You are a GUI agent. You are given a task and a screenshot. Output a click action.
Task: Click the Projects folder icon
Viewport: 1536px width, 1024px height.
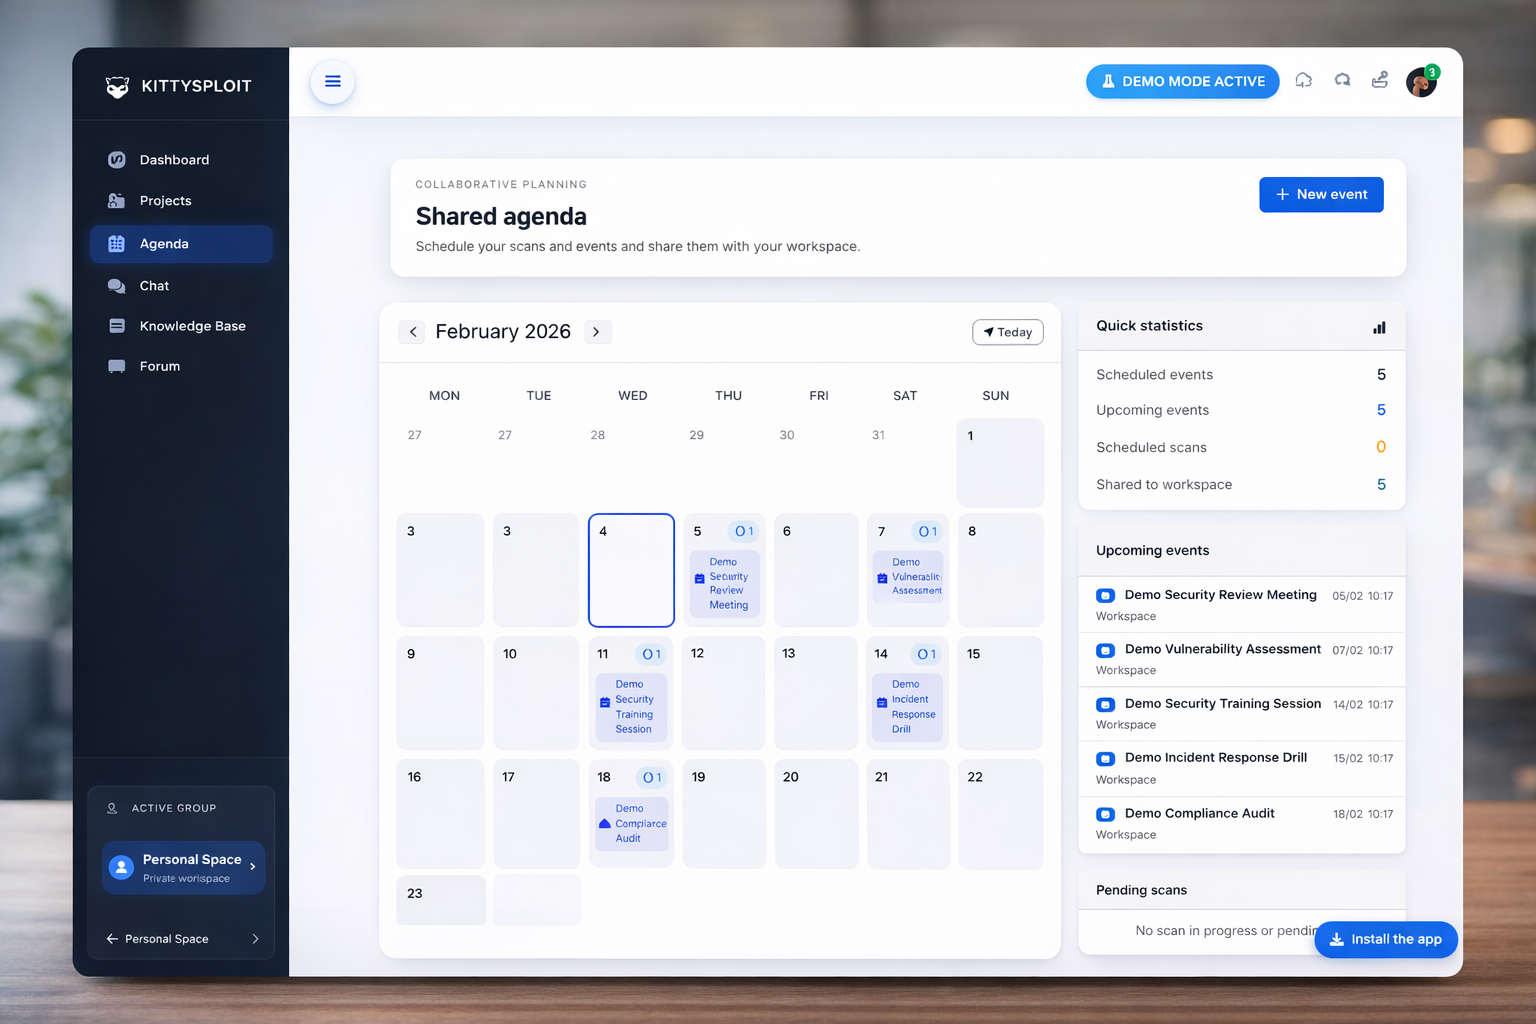[118, 200]
